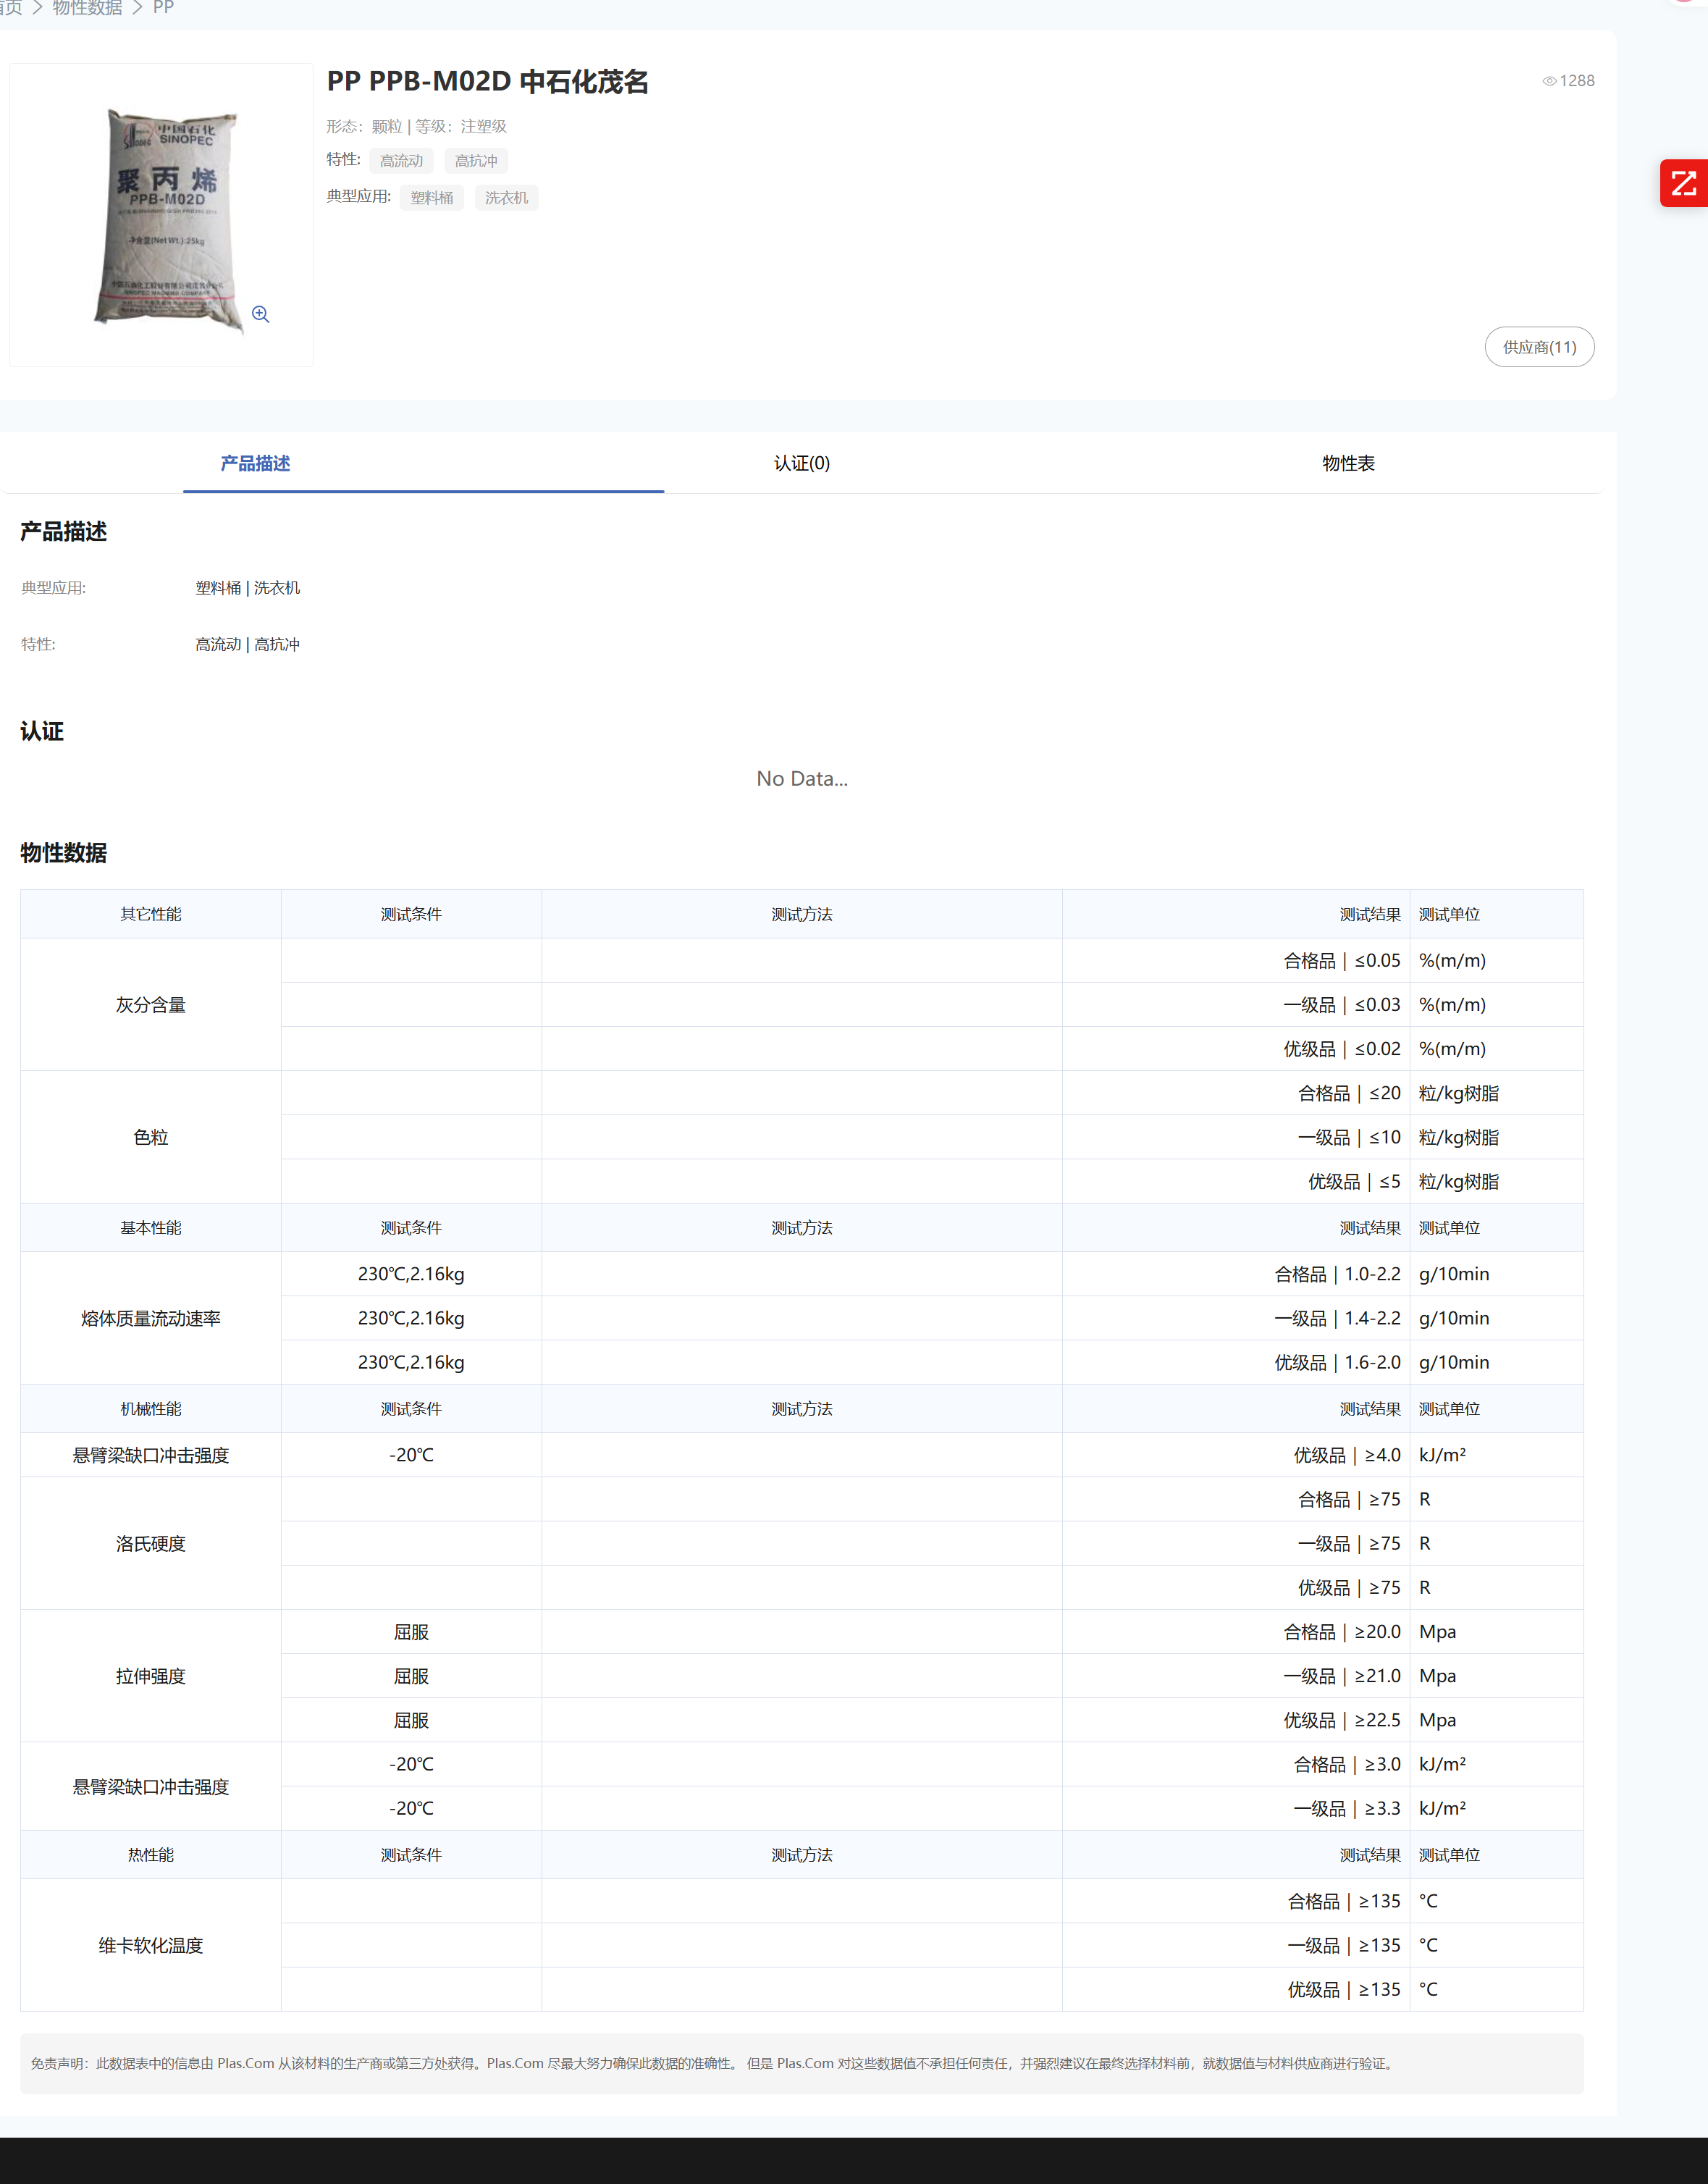Click the eye view-count icon beside 1288
Viewport: 1708px width, 2184px height.
click(1549, 81)
